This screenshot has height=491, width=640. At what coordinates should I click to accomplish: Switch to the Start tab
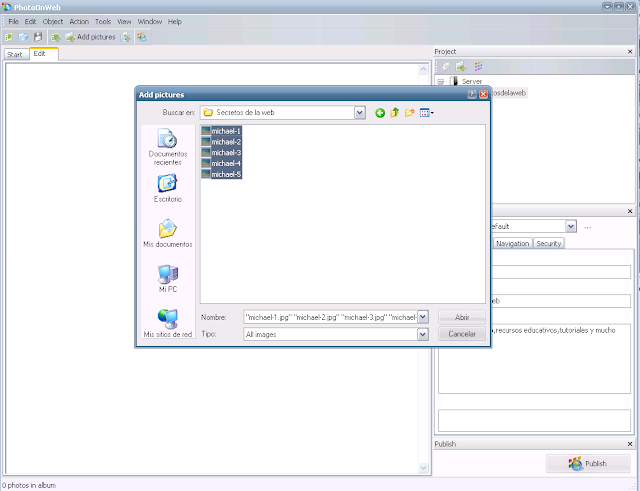(x=15, y=54)
